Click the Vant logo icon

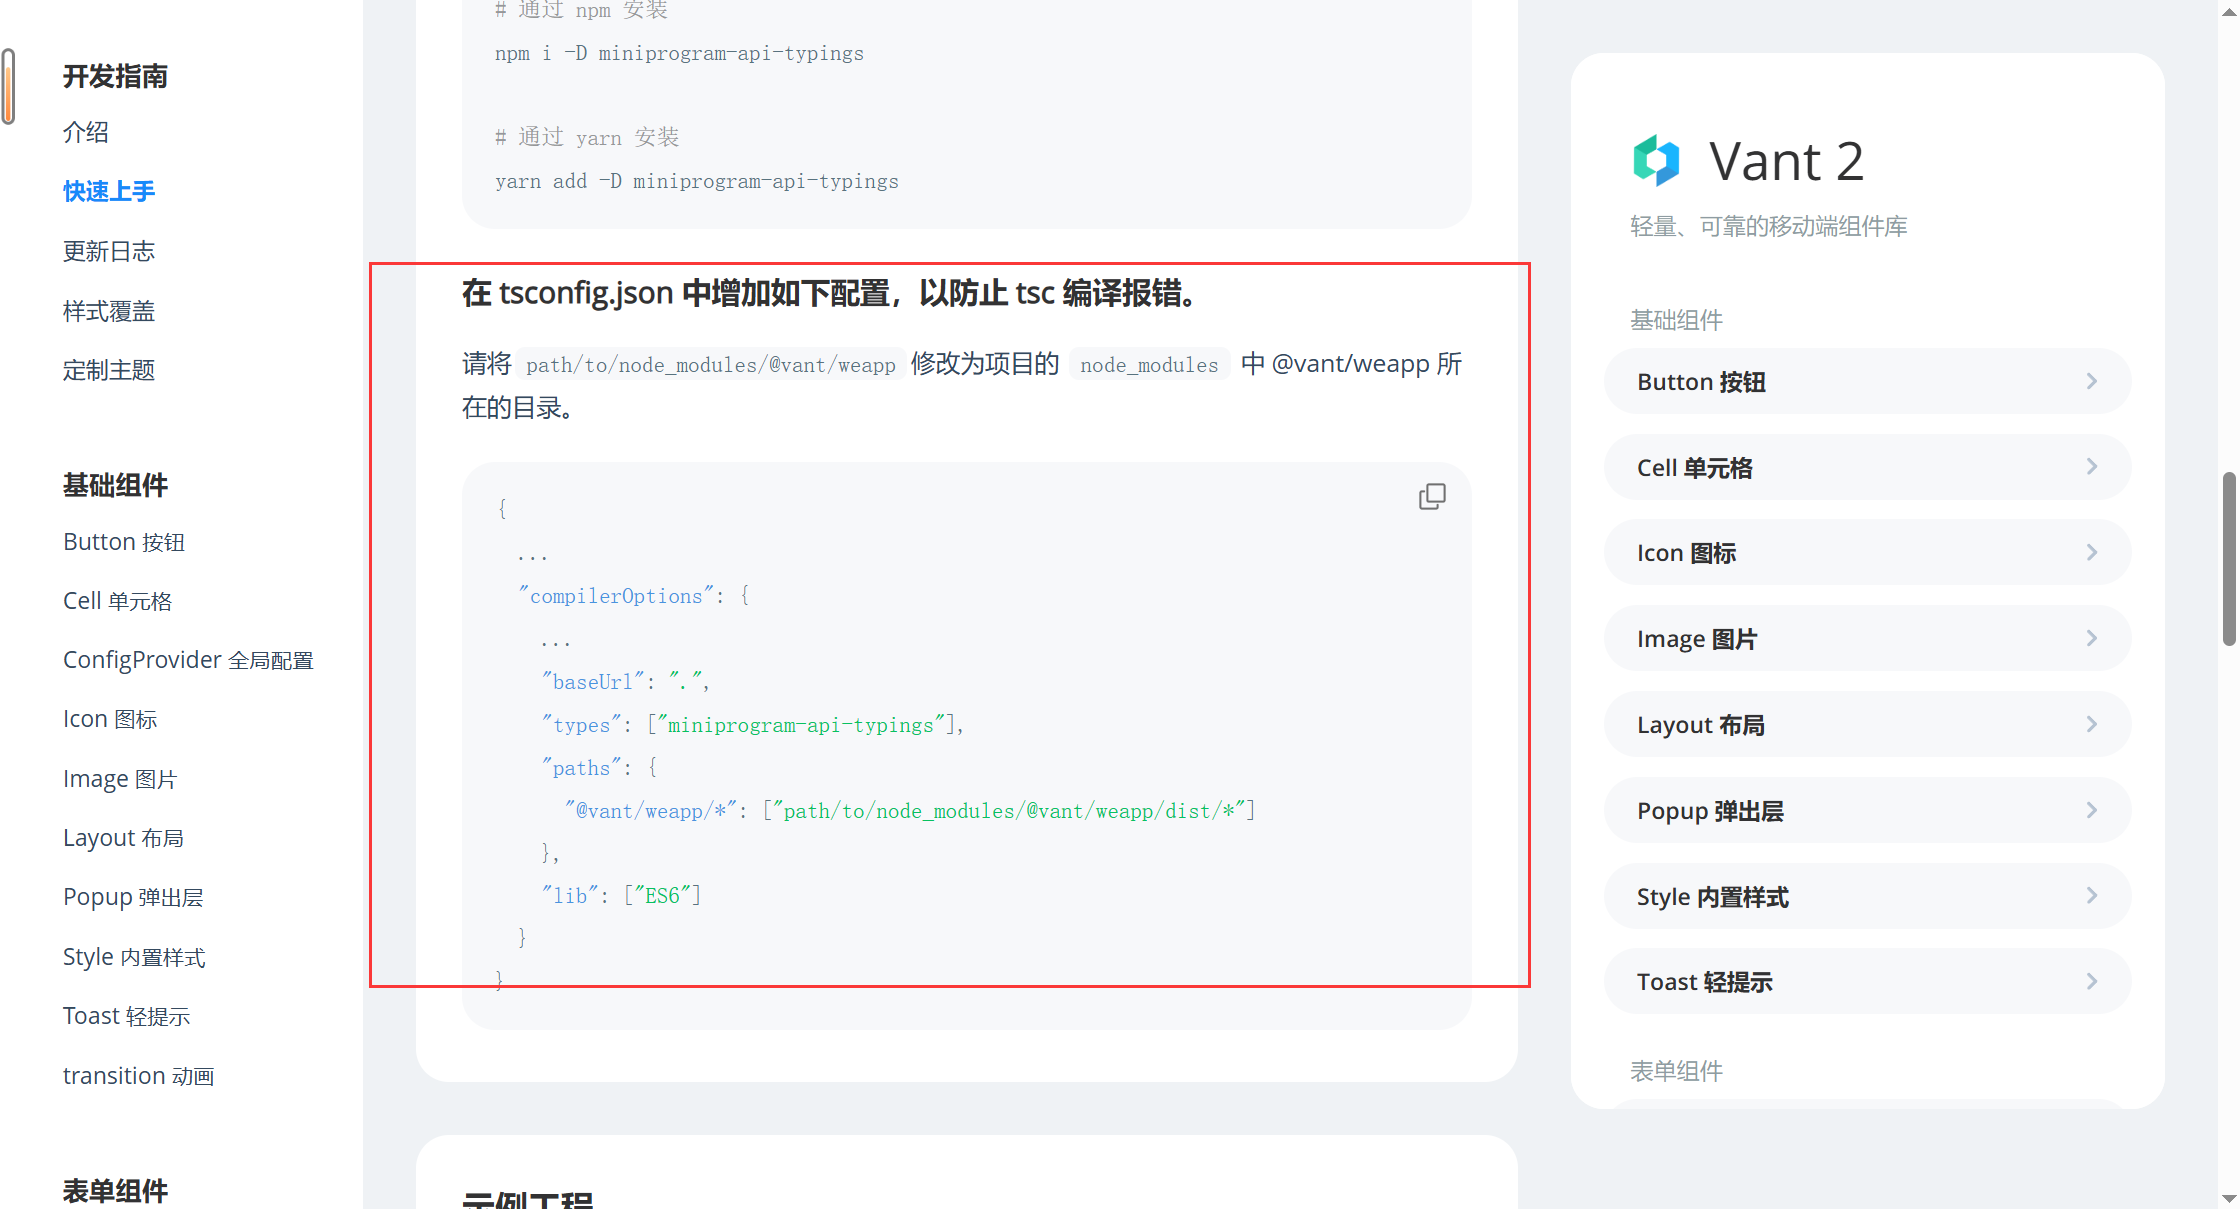1656,160
